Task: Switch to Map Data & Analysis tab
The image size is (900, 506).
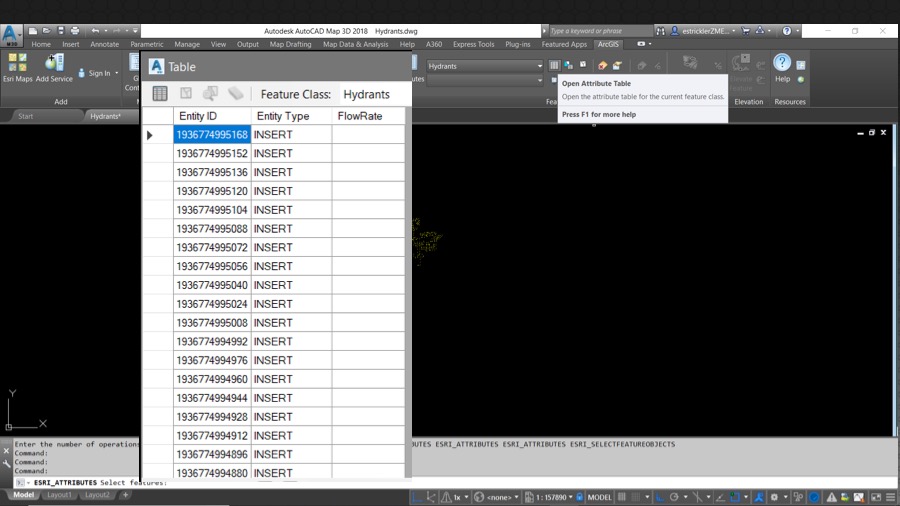Action: [x=355, y=44]
